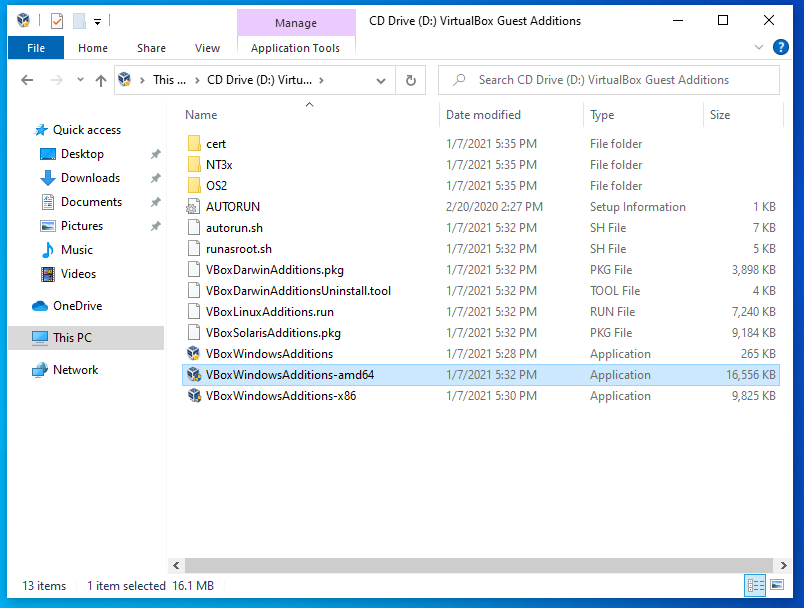Go up one folder level
804x608 pixels.
tap(101, 80)
